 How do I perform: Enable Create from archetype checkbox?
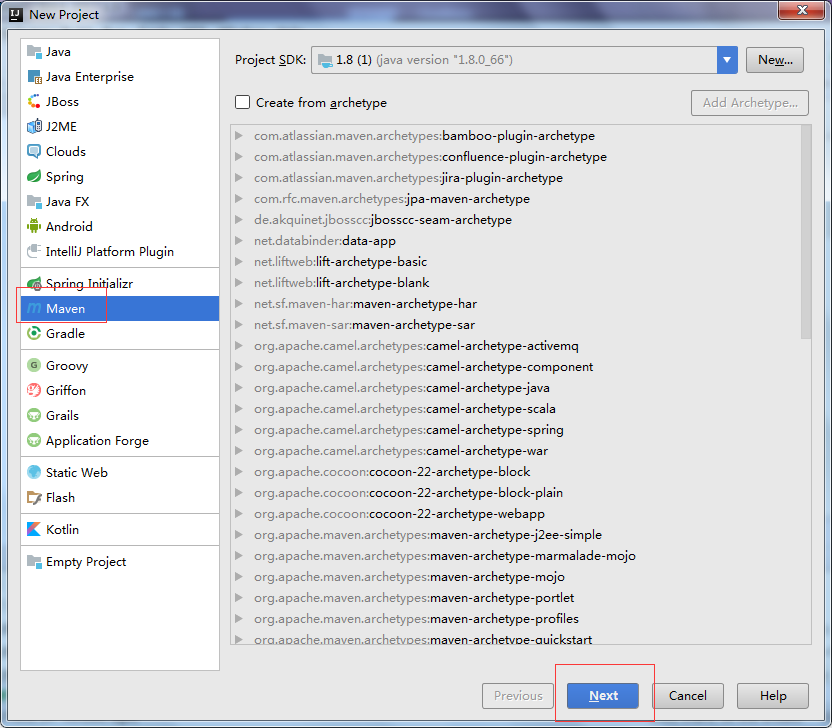click(242, 102)
